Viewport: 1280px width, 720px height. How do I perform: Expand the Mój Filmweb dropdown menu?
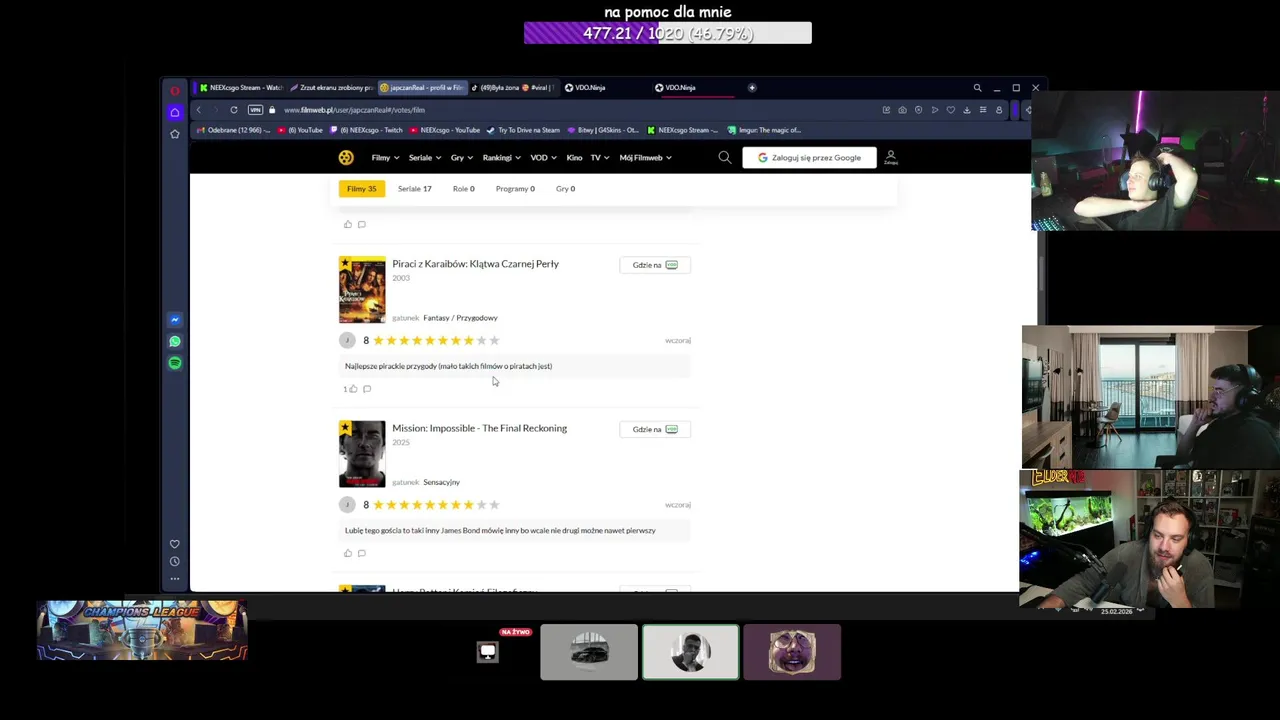point(645,158)
